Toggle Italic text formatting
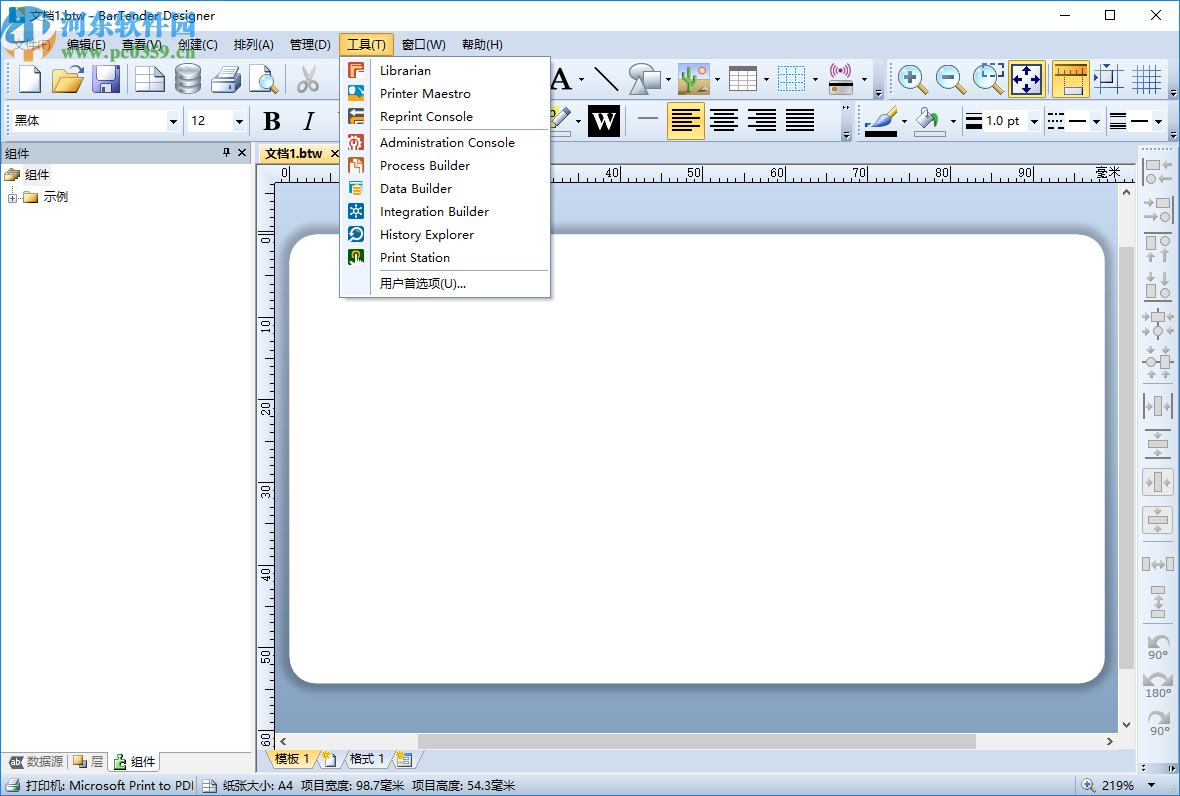 pos(309,121)
